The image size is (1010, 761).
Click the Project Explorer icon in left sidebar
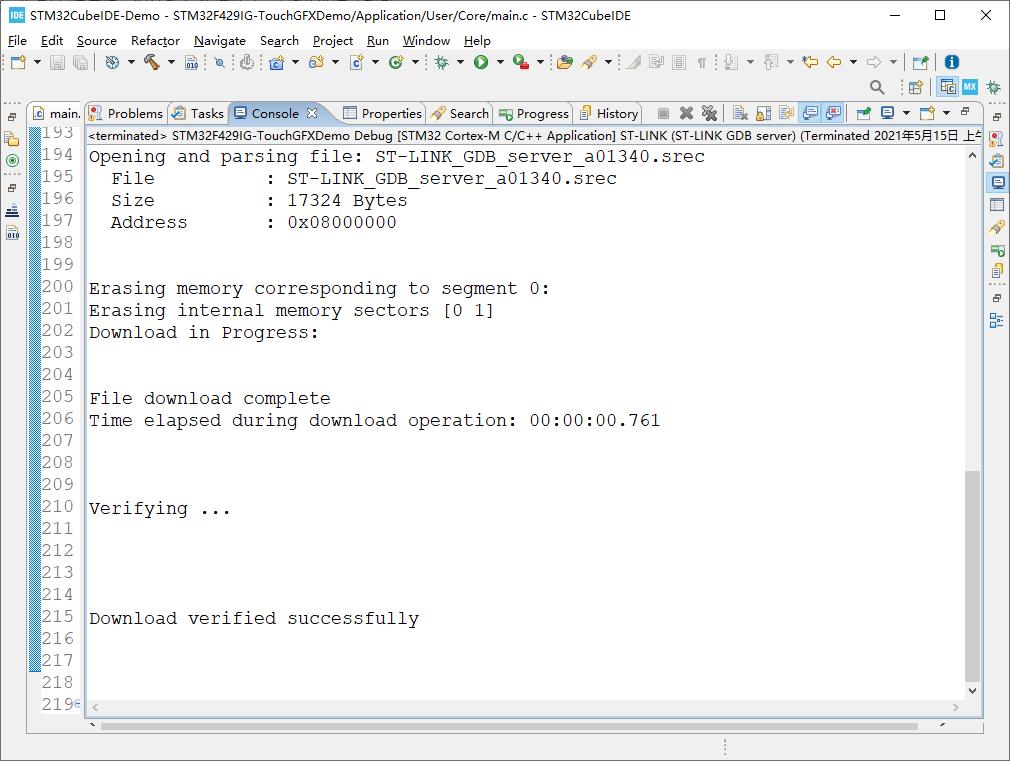[12, 139]
